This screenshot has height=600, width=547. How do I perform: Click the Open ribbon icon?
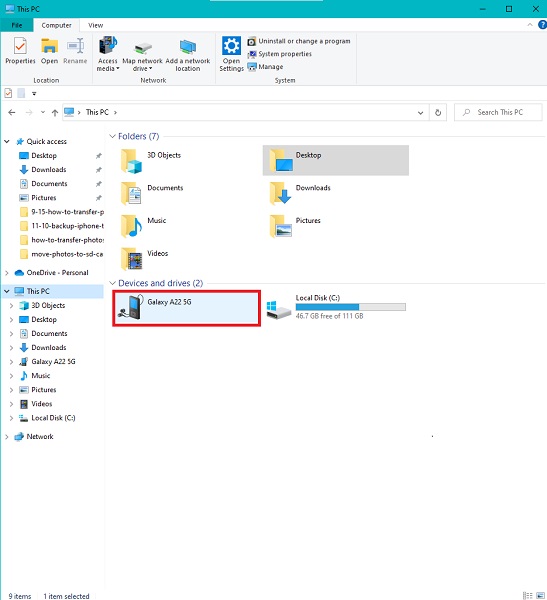(x=49, y=51)
